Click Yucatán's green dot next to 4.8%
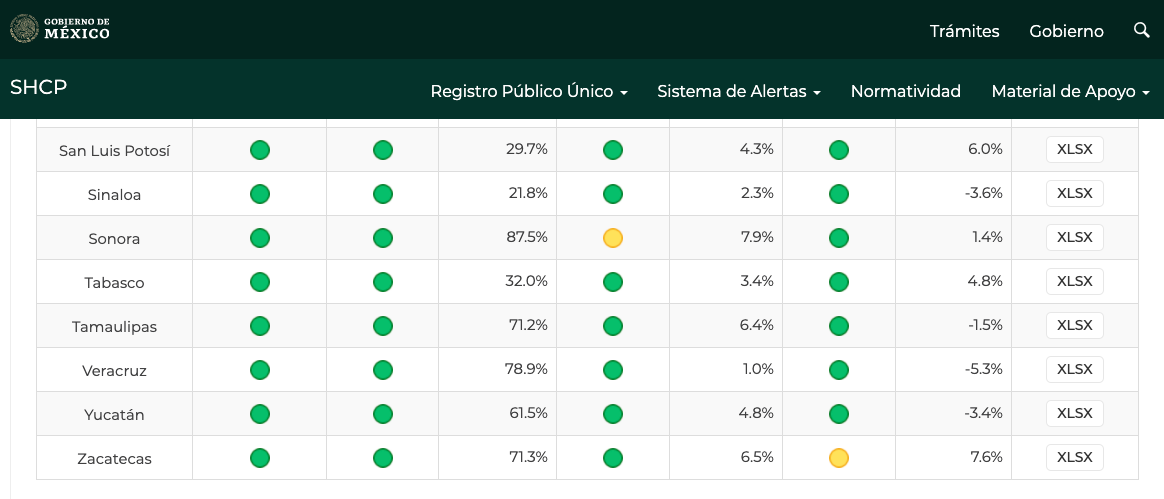The width and height of the screenshot is (1164, 499). click(x=839, y=414)
